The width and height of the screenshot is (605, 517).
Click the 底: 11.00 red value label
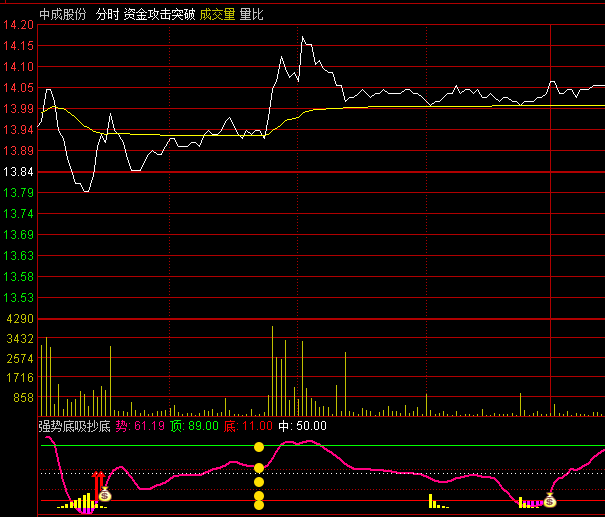[x=248, y=426]
